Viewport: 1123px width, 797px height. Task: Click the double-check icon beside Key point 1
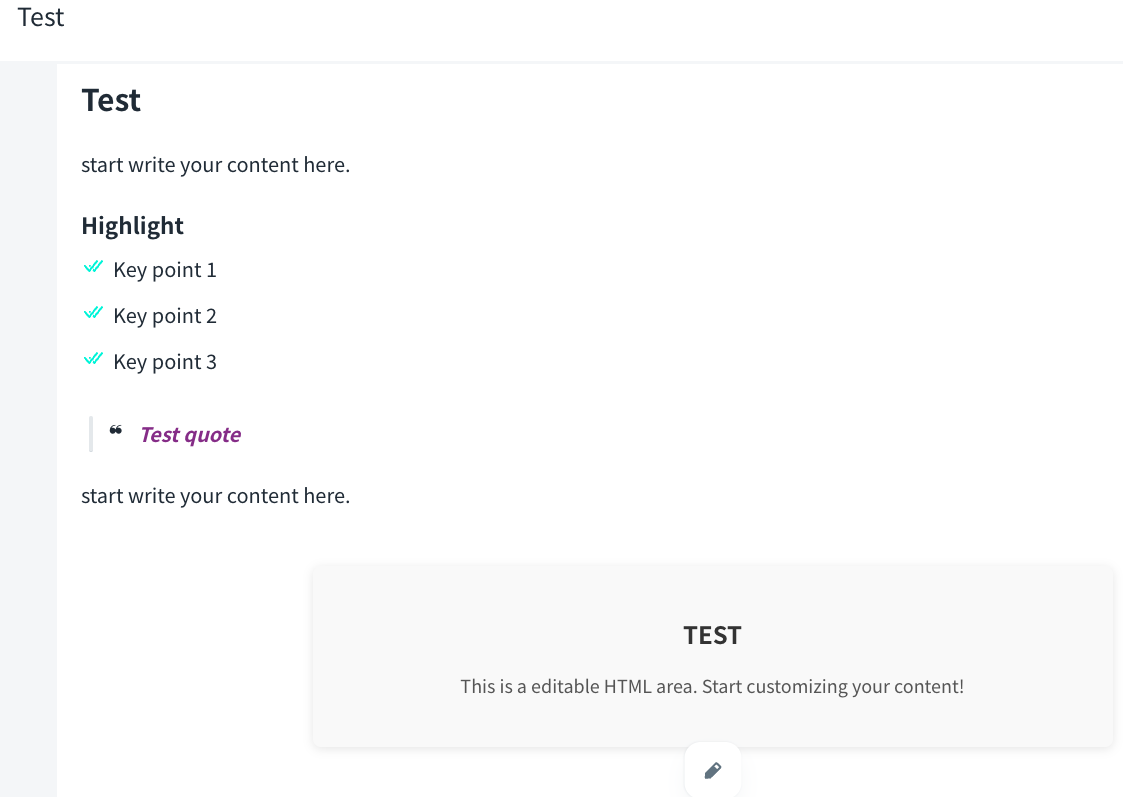point(93,267)
